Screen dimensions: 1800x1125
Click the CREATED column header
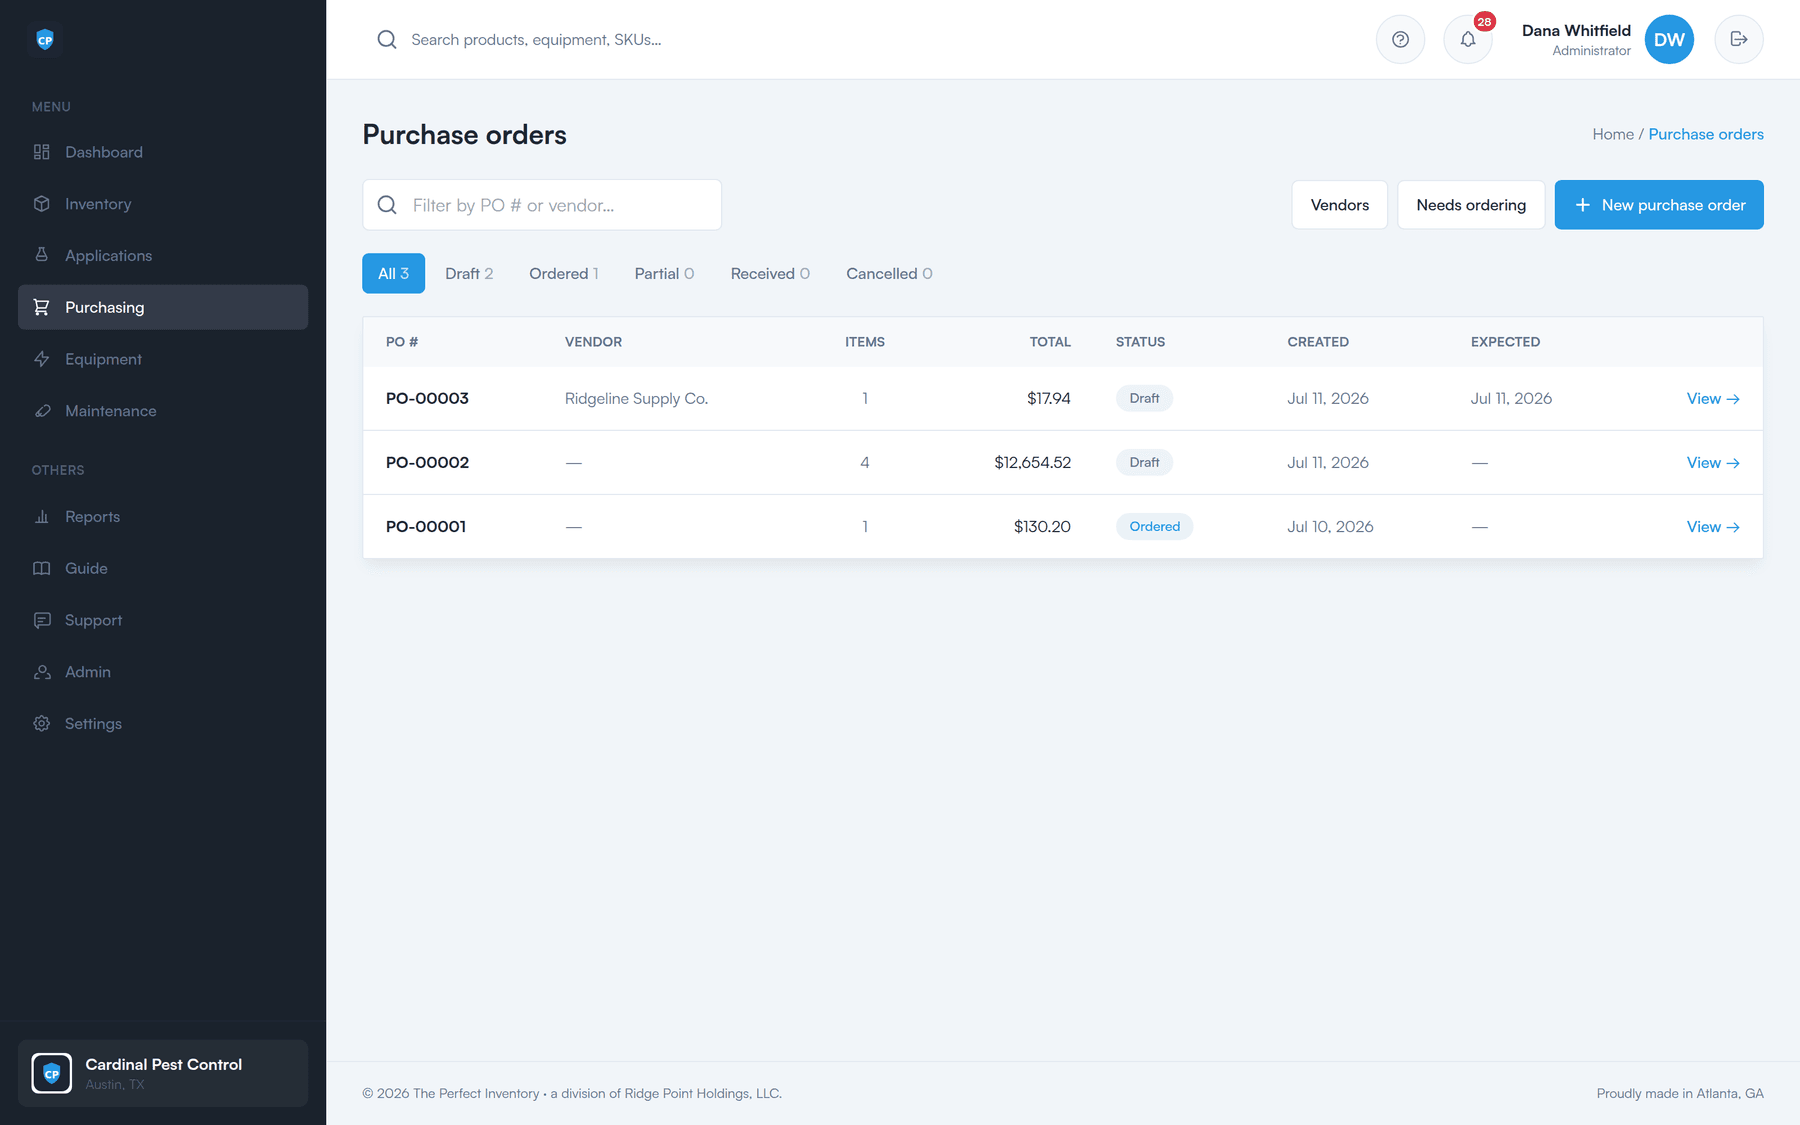(x=1318, y=342)
